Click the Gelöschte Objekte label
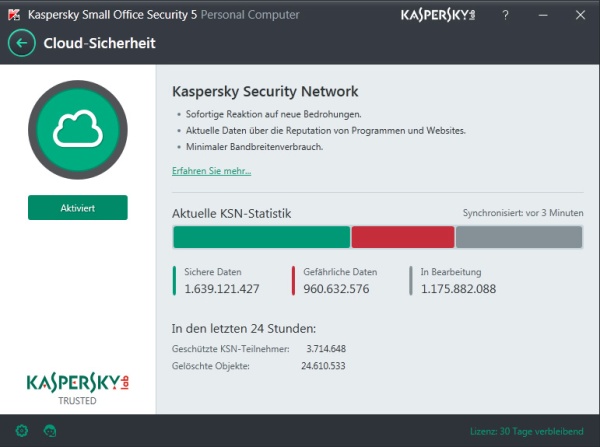The image size is (600, 447). coord(211,366)
